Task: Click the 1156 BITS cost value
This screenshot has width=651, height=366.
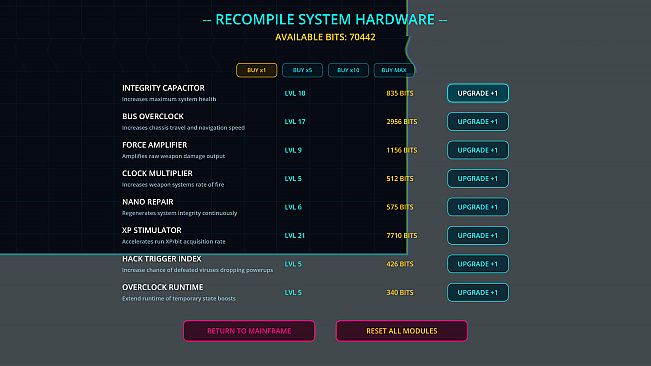Action: (402, 150)
